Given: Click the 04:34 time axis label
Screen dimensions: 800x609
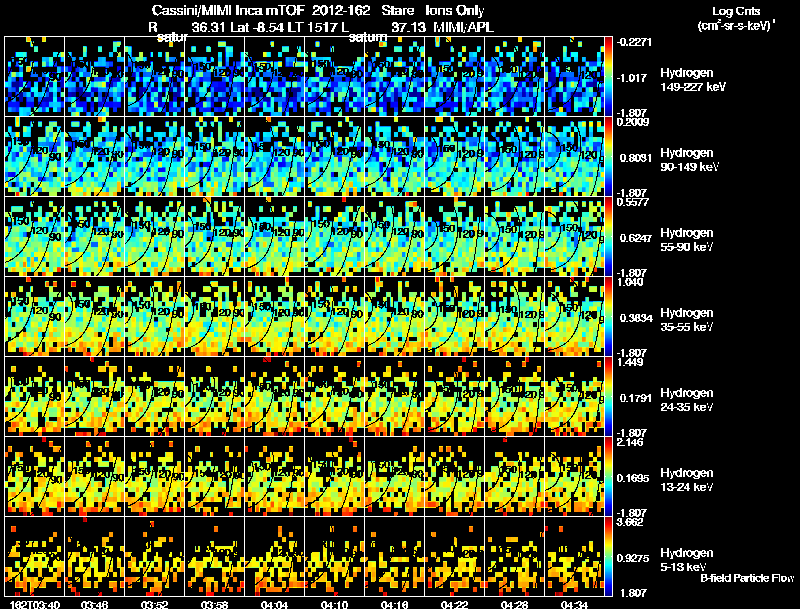Looking at the screenshot, I should click(574, 605).
